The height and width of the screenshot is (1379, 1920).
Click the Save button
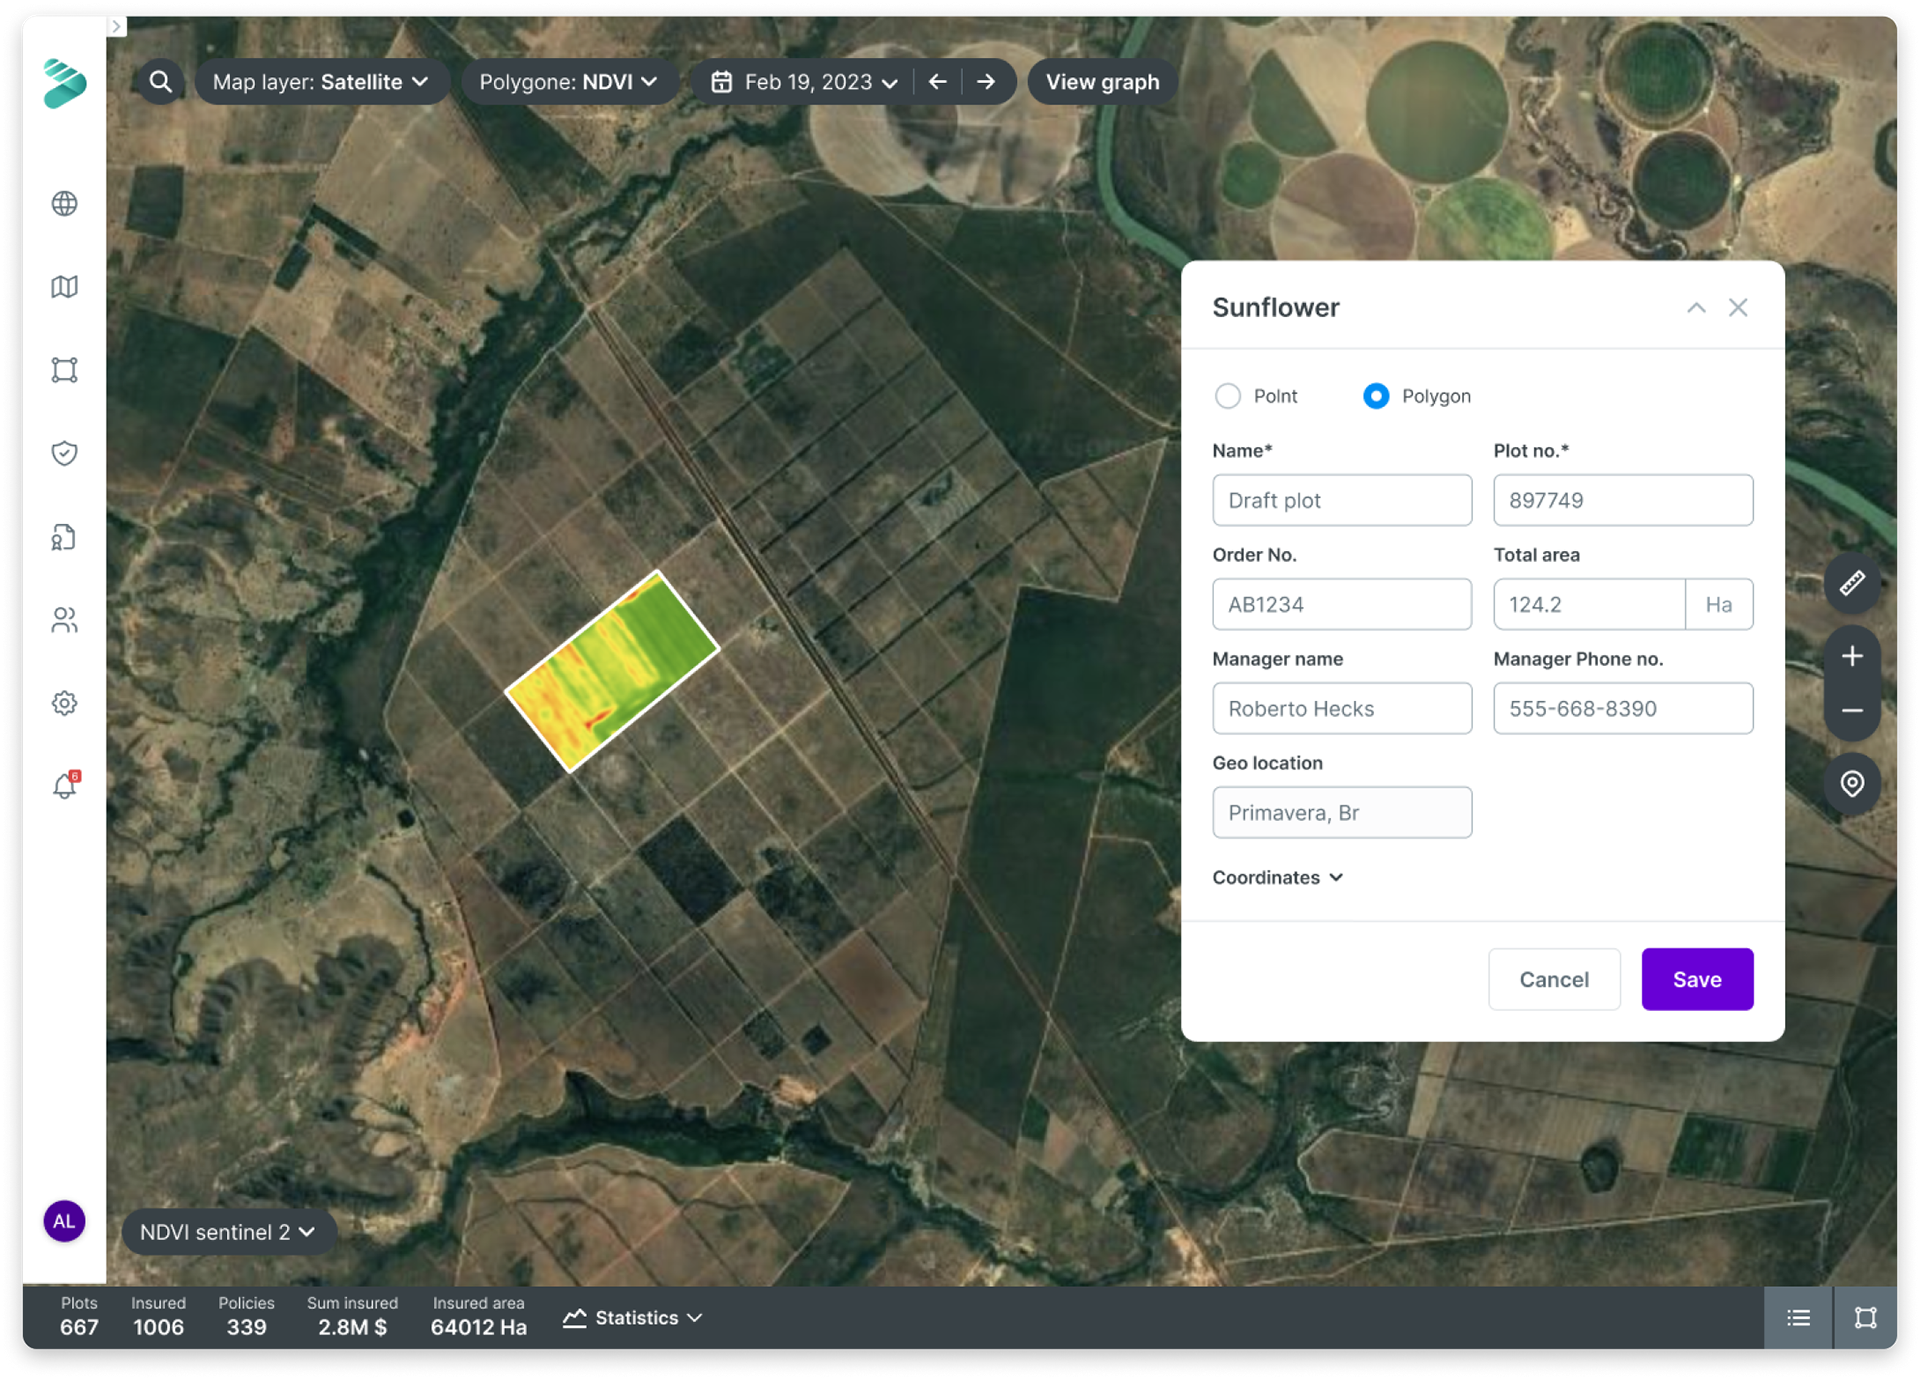(1696, 979)
